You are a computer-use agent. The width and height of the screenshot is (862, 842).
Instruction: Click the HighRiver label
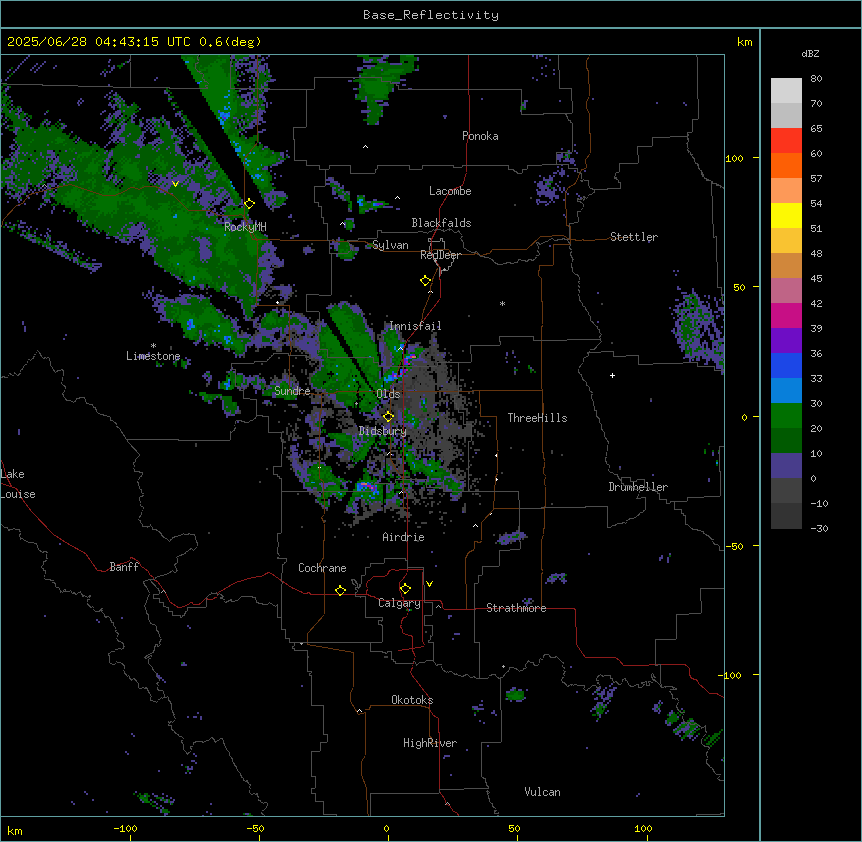pyautogui.click(x=429, y=743)
